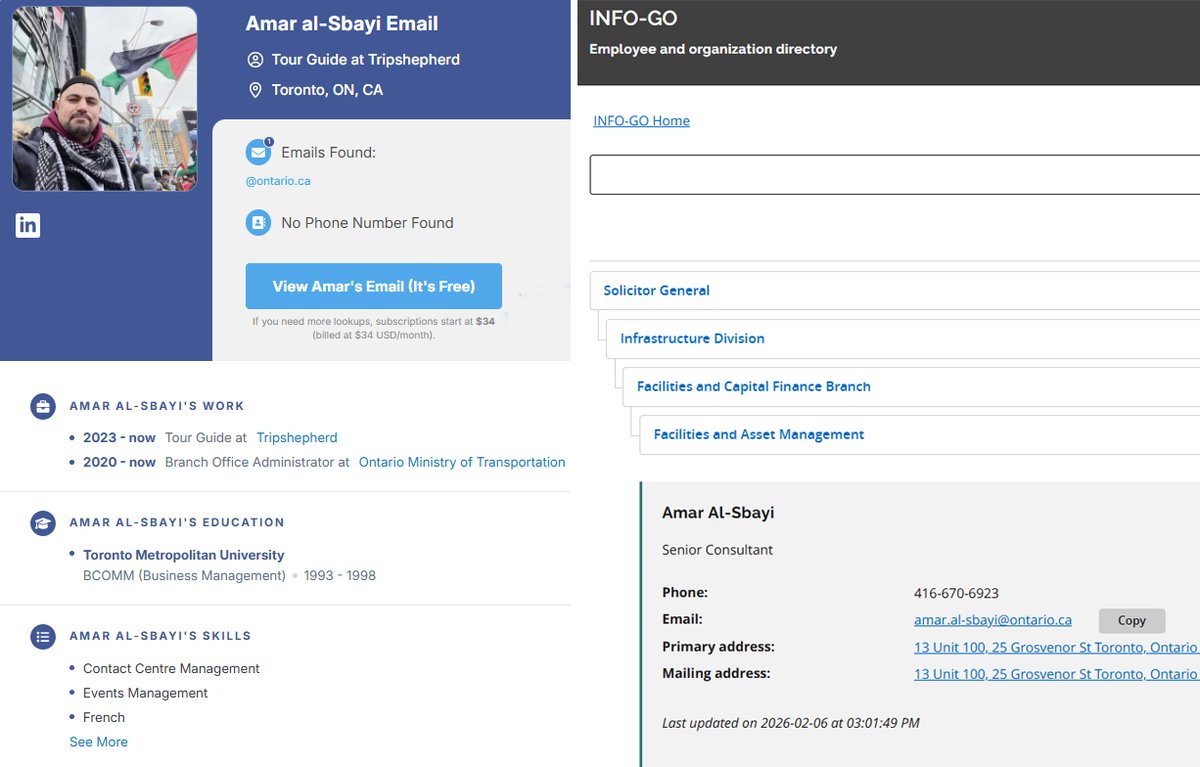Click the briefcase icon for the Work section
1200x767 pixels.
pos(43,406)
